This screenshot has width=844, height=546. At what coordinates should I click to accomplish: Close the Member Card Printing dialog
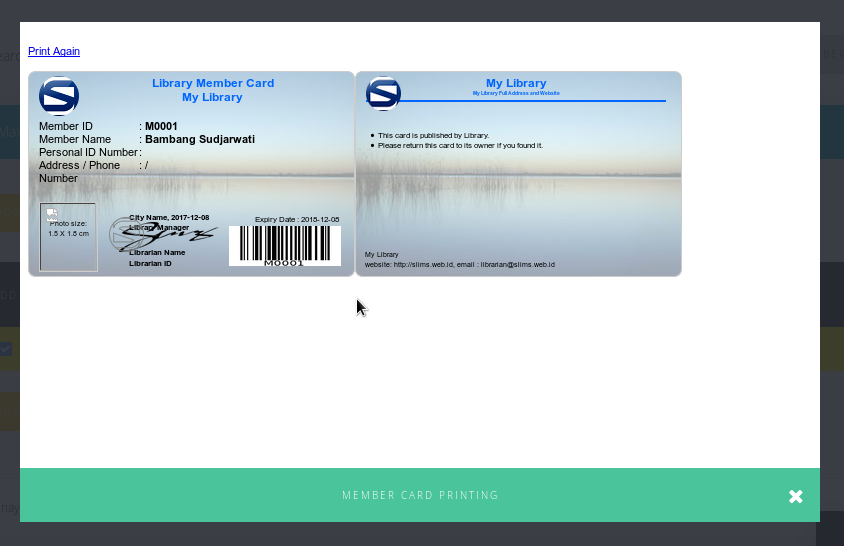pos(795,496)
